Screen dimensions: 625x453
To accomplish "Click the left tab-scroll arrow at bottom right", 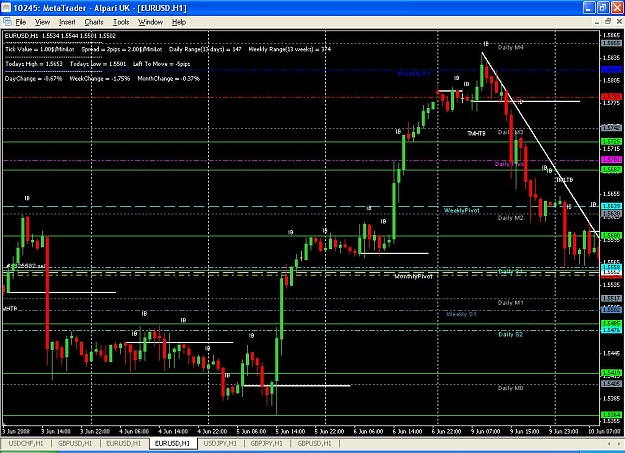I will [608, 443].
